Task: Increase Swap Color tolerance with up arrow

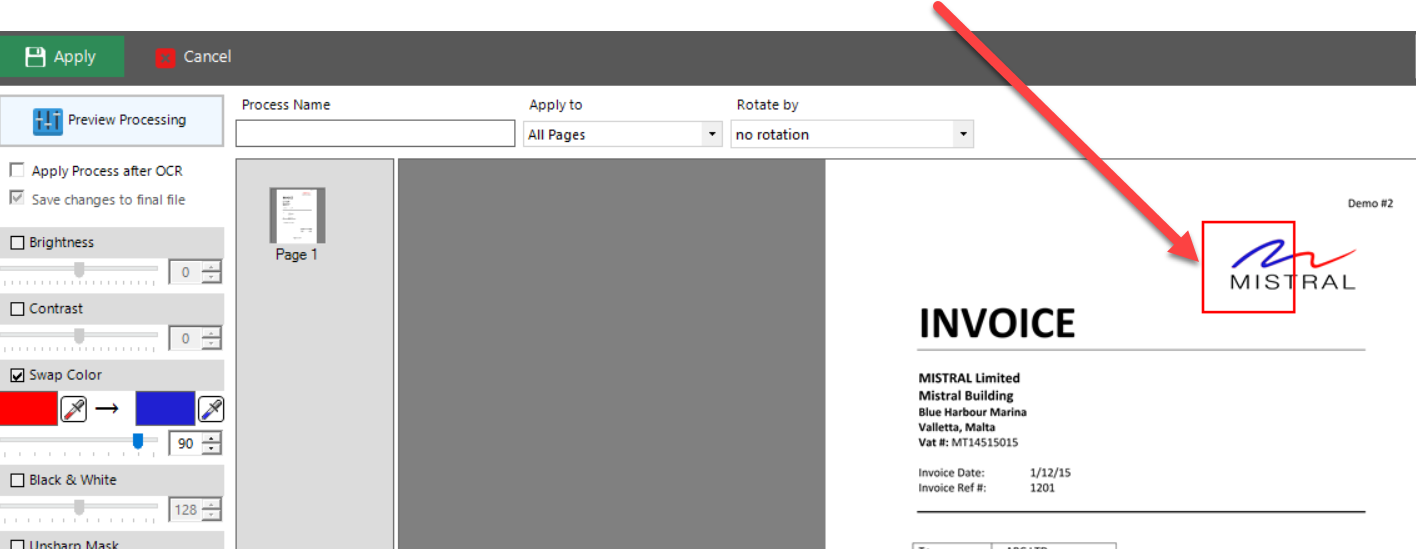Action: point(211,437)
